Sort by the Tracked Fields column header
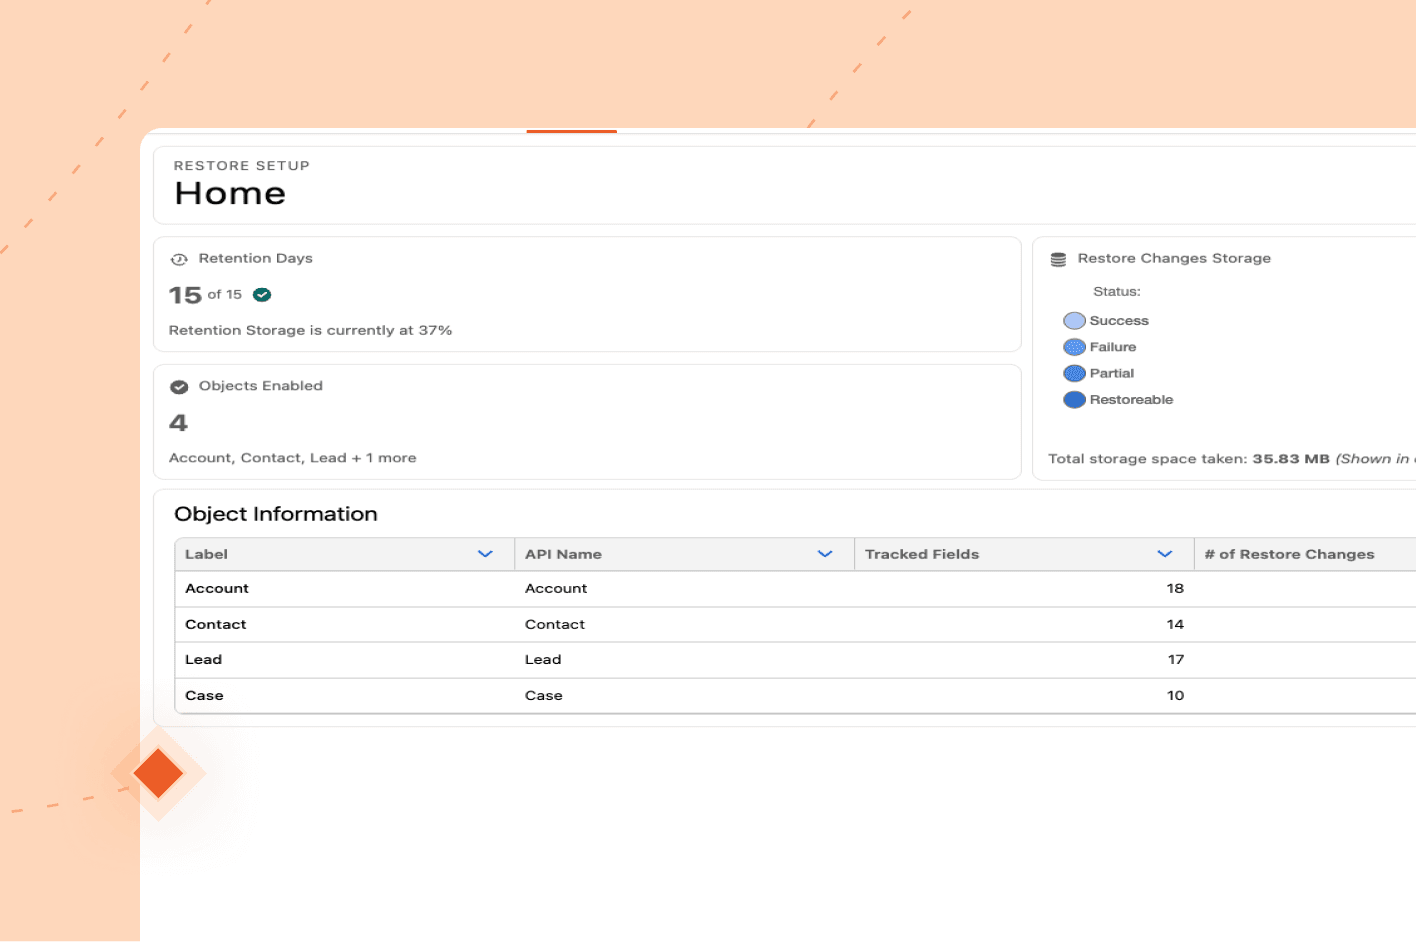1416x942 pixels. [1024, 554]
